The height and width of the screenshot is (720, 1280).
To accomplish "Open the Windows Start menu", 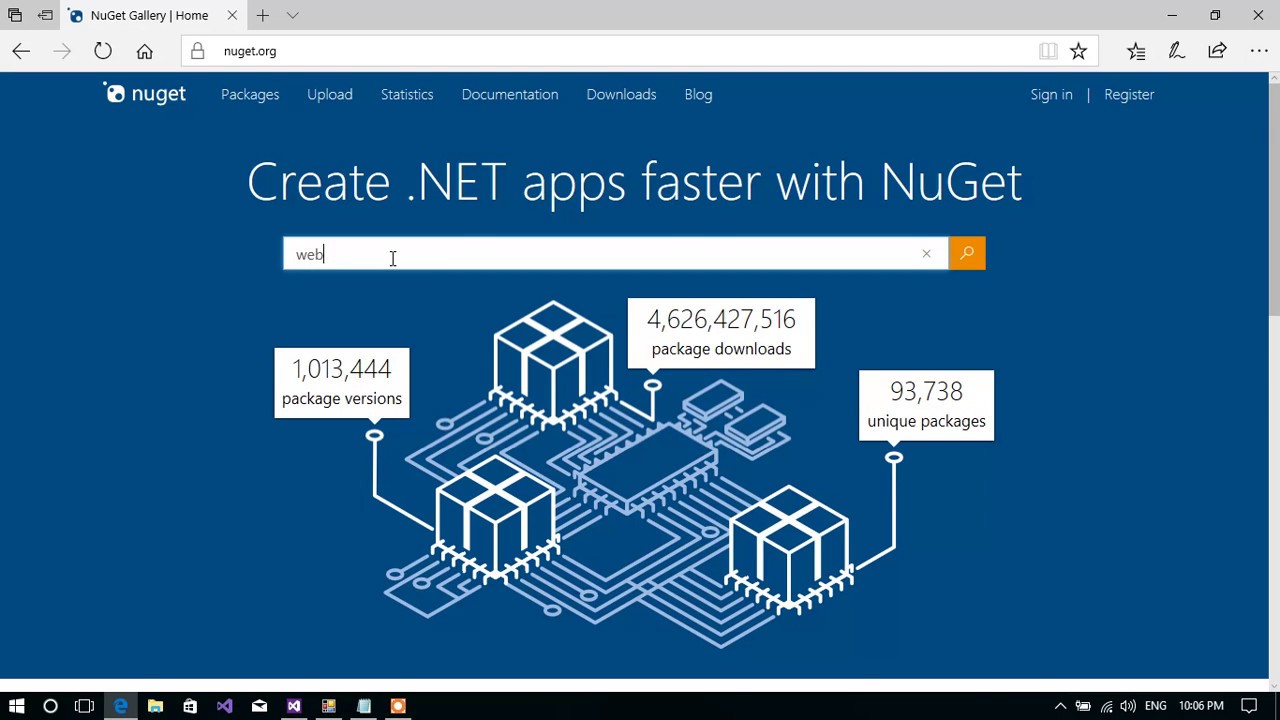I will 16,706.
